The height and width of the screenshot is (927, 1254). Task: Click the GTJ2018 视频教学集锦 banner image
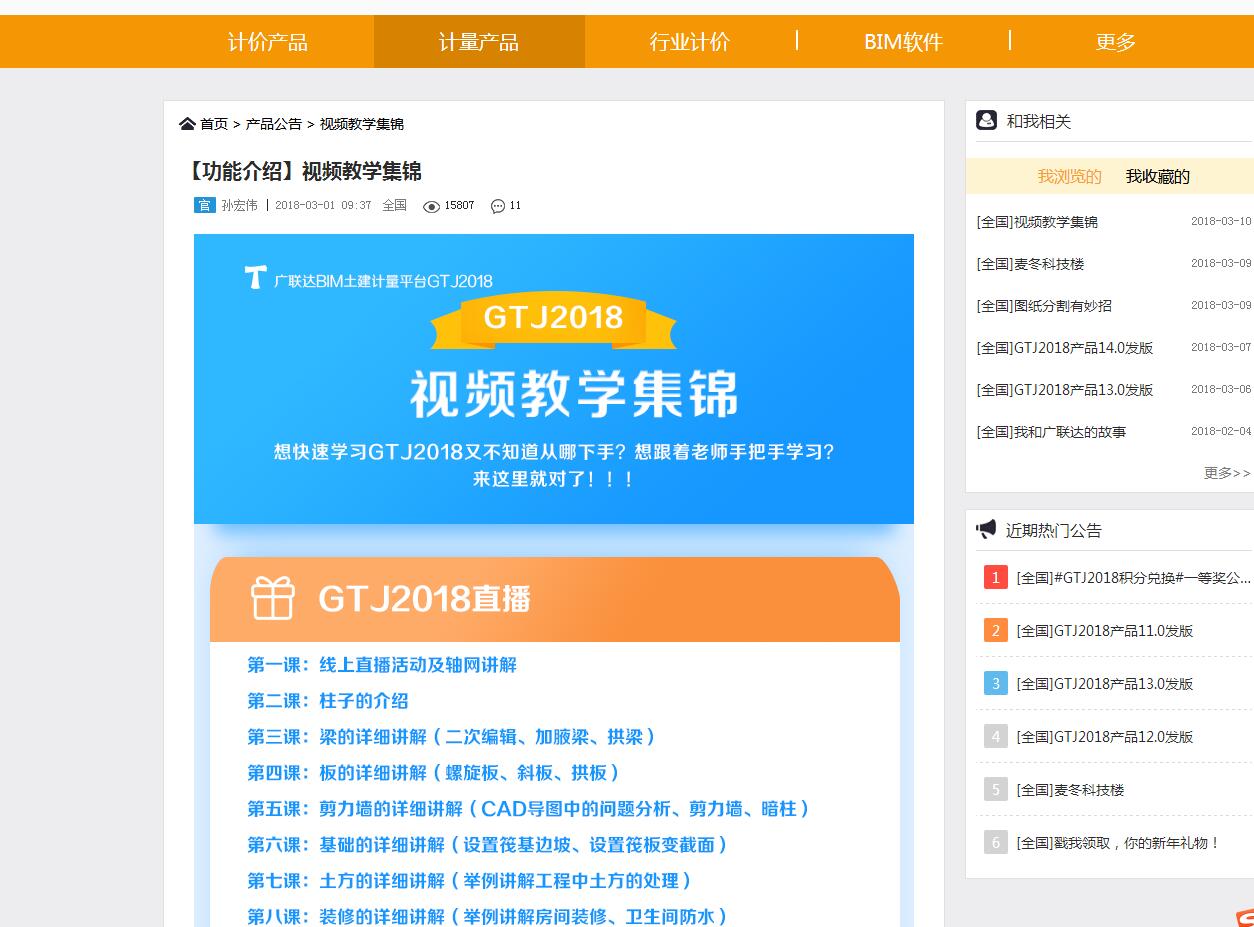click(x=554, y=379)
